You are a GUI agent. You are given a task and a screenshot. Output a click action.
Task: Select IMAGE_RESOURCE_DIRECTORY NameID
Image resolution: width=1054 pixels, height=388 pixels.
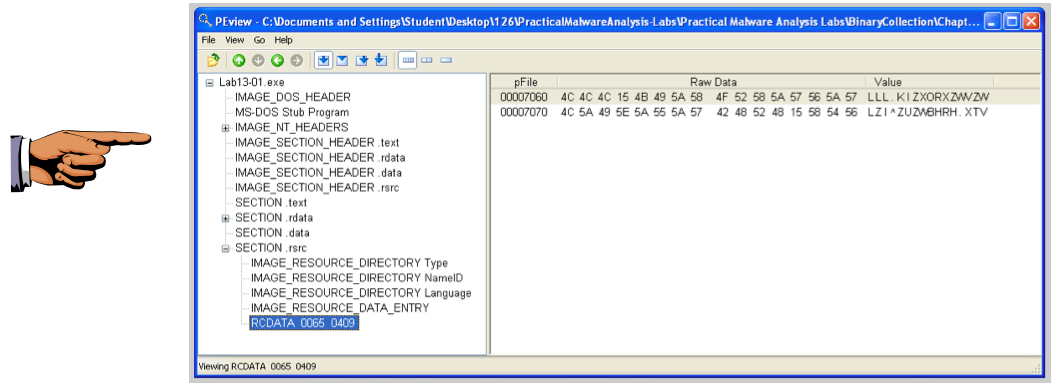click(x=357, y=278)
